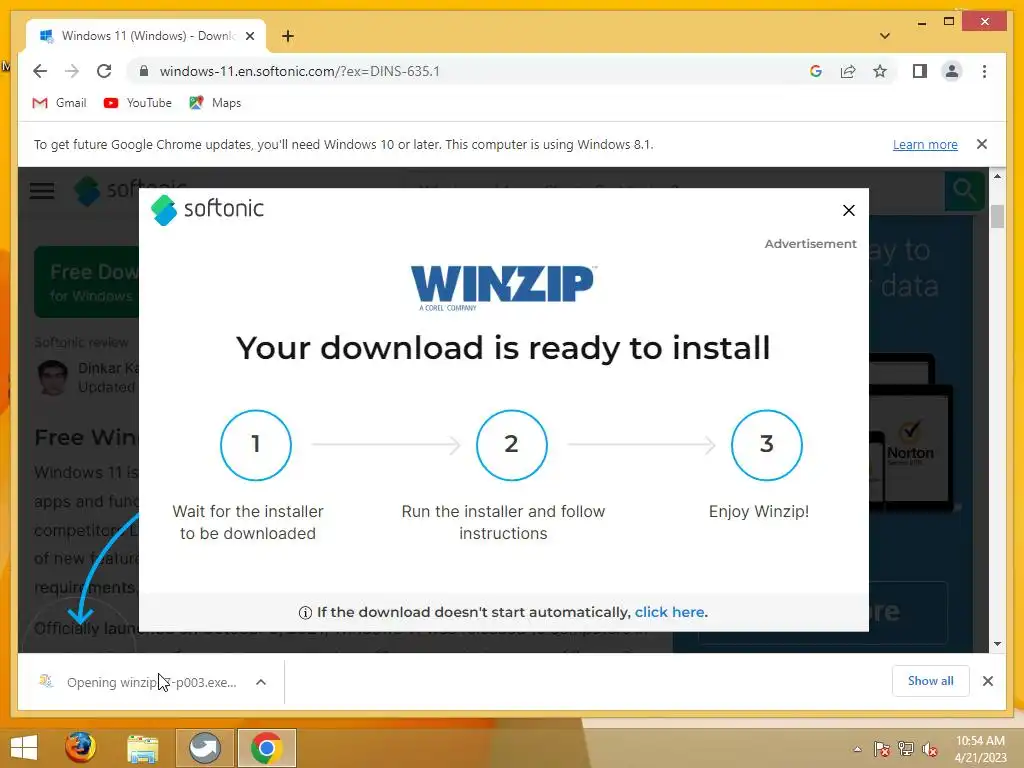Expand the winzip download options chevron
The image size is (1024, 768).
(261, 682)
